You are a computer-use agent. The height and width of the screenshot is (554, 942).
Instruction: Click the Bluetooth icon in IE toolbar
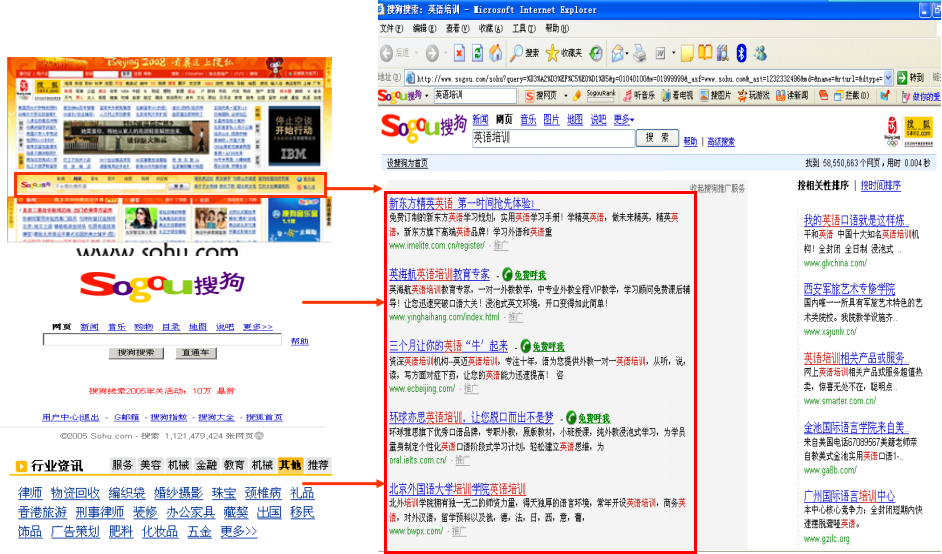click(741, 53)
